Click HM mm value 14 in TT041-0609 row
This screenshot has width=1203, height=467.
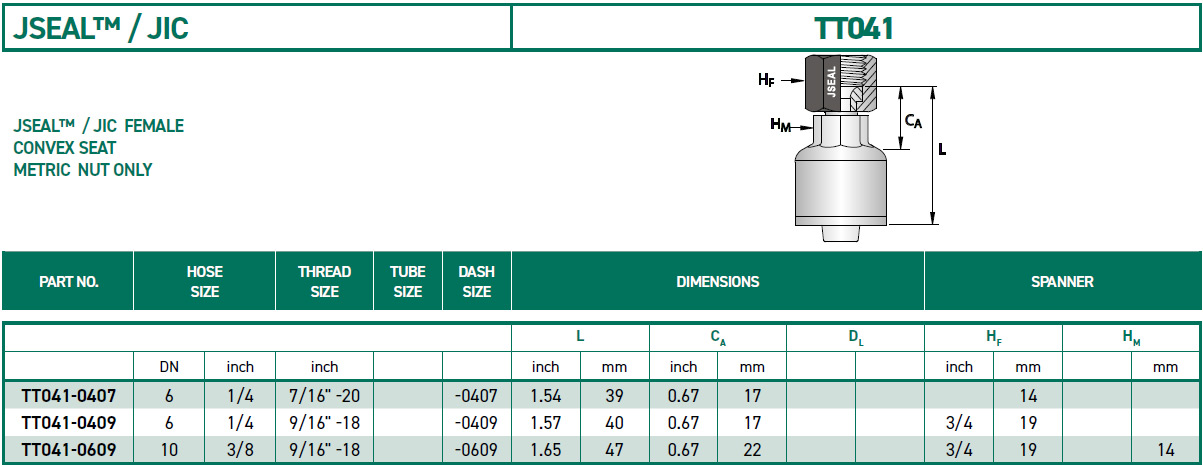(x=1166, y=450)
